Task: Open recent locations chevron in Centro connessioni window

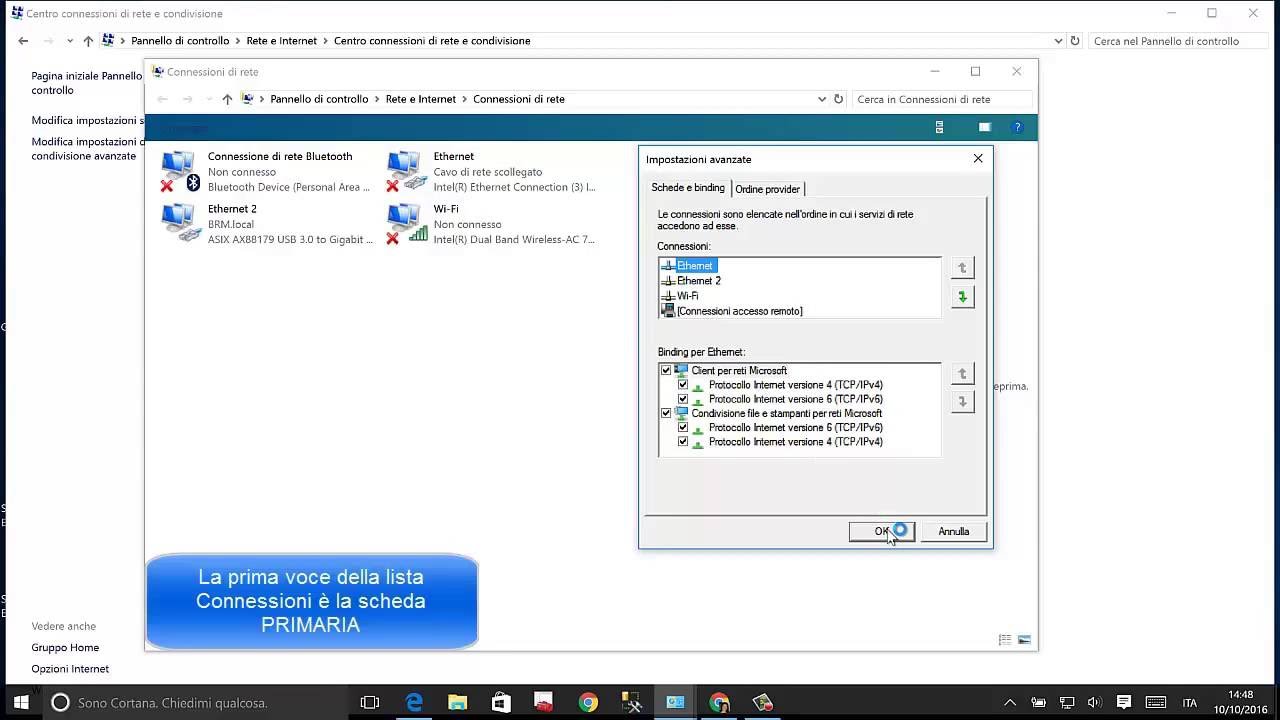Action: (70, 41)
